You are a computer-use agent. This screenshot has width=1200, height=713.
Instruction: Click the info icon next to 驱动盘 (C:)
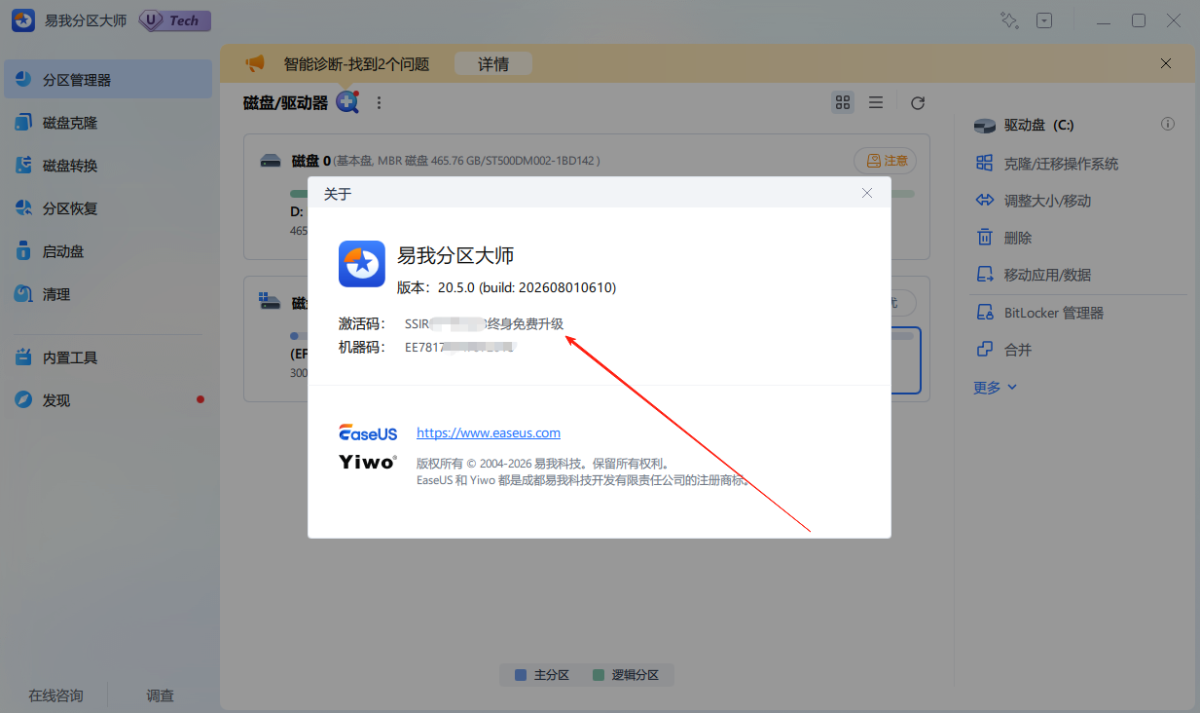pyautogui.click(x=1167, y=125)
